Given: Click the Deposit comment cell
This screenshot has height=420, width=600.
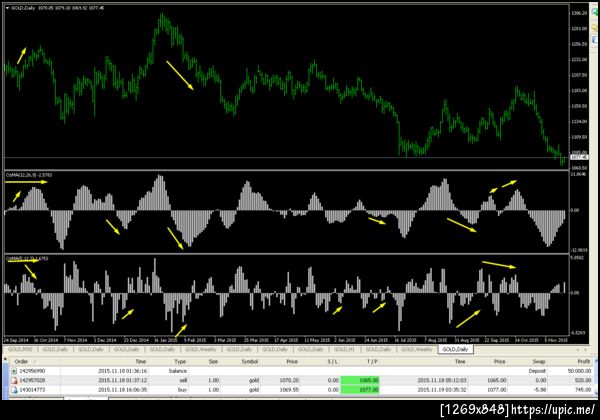Looking at the screenshot, I should click(x=537, y=371).
